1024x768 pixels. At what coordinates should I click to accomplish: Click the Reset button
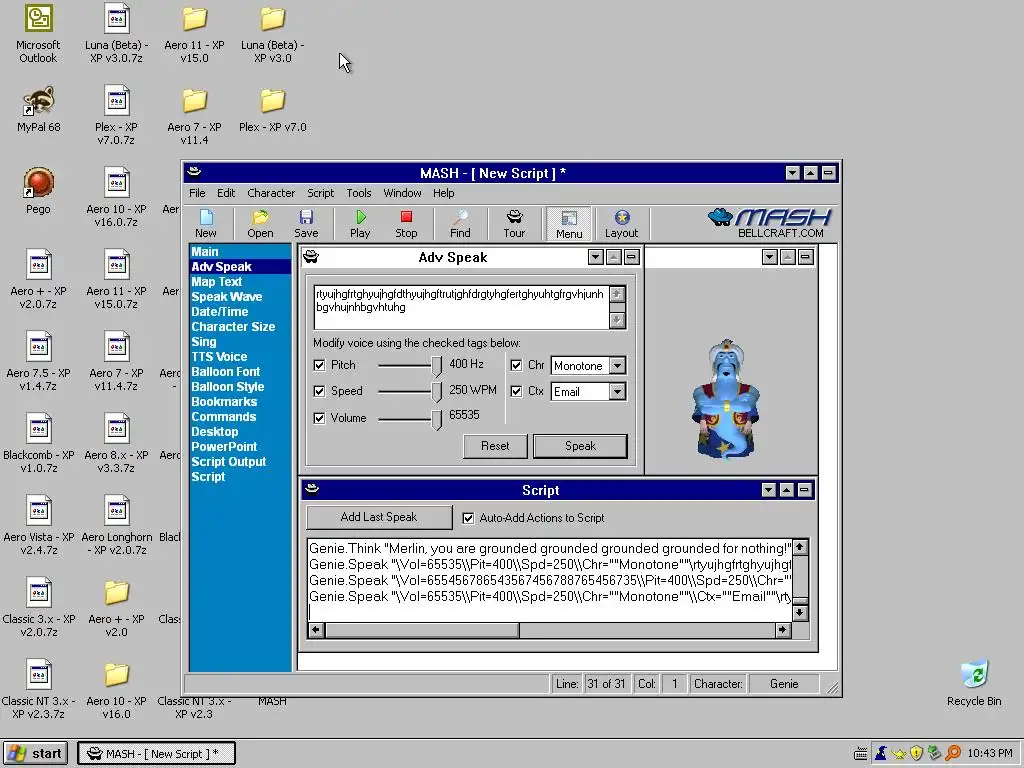pyautogui.click(x=495, y=446)
